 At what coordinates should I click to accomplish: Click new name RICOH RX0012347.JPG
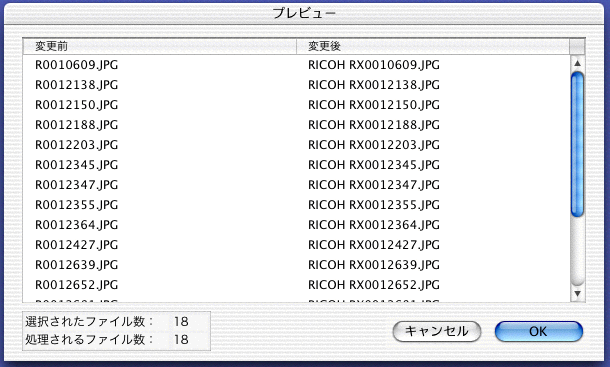point(374,185)
